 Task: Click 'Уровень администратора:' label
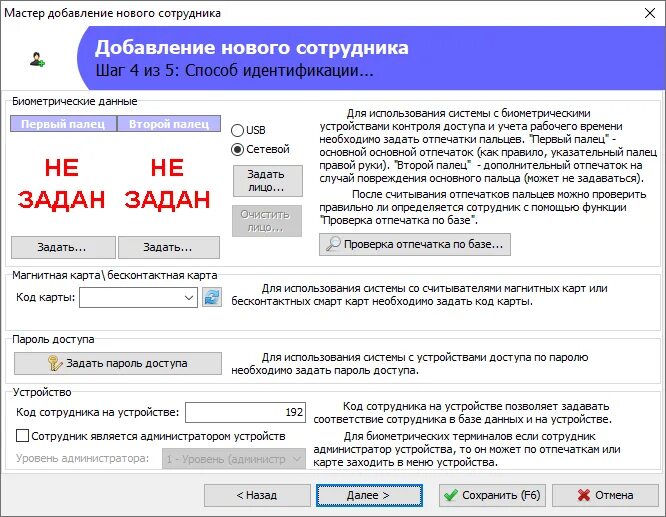pos(82,458)
